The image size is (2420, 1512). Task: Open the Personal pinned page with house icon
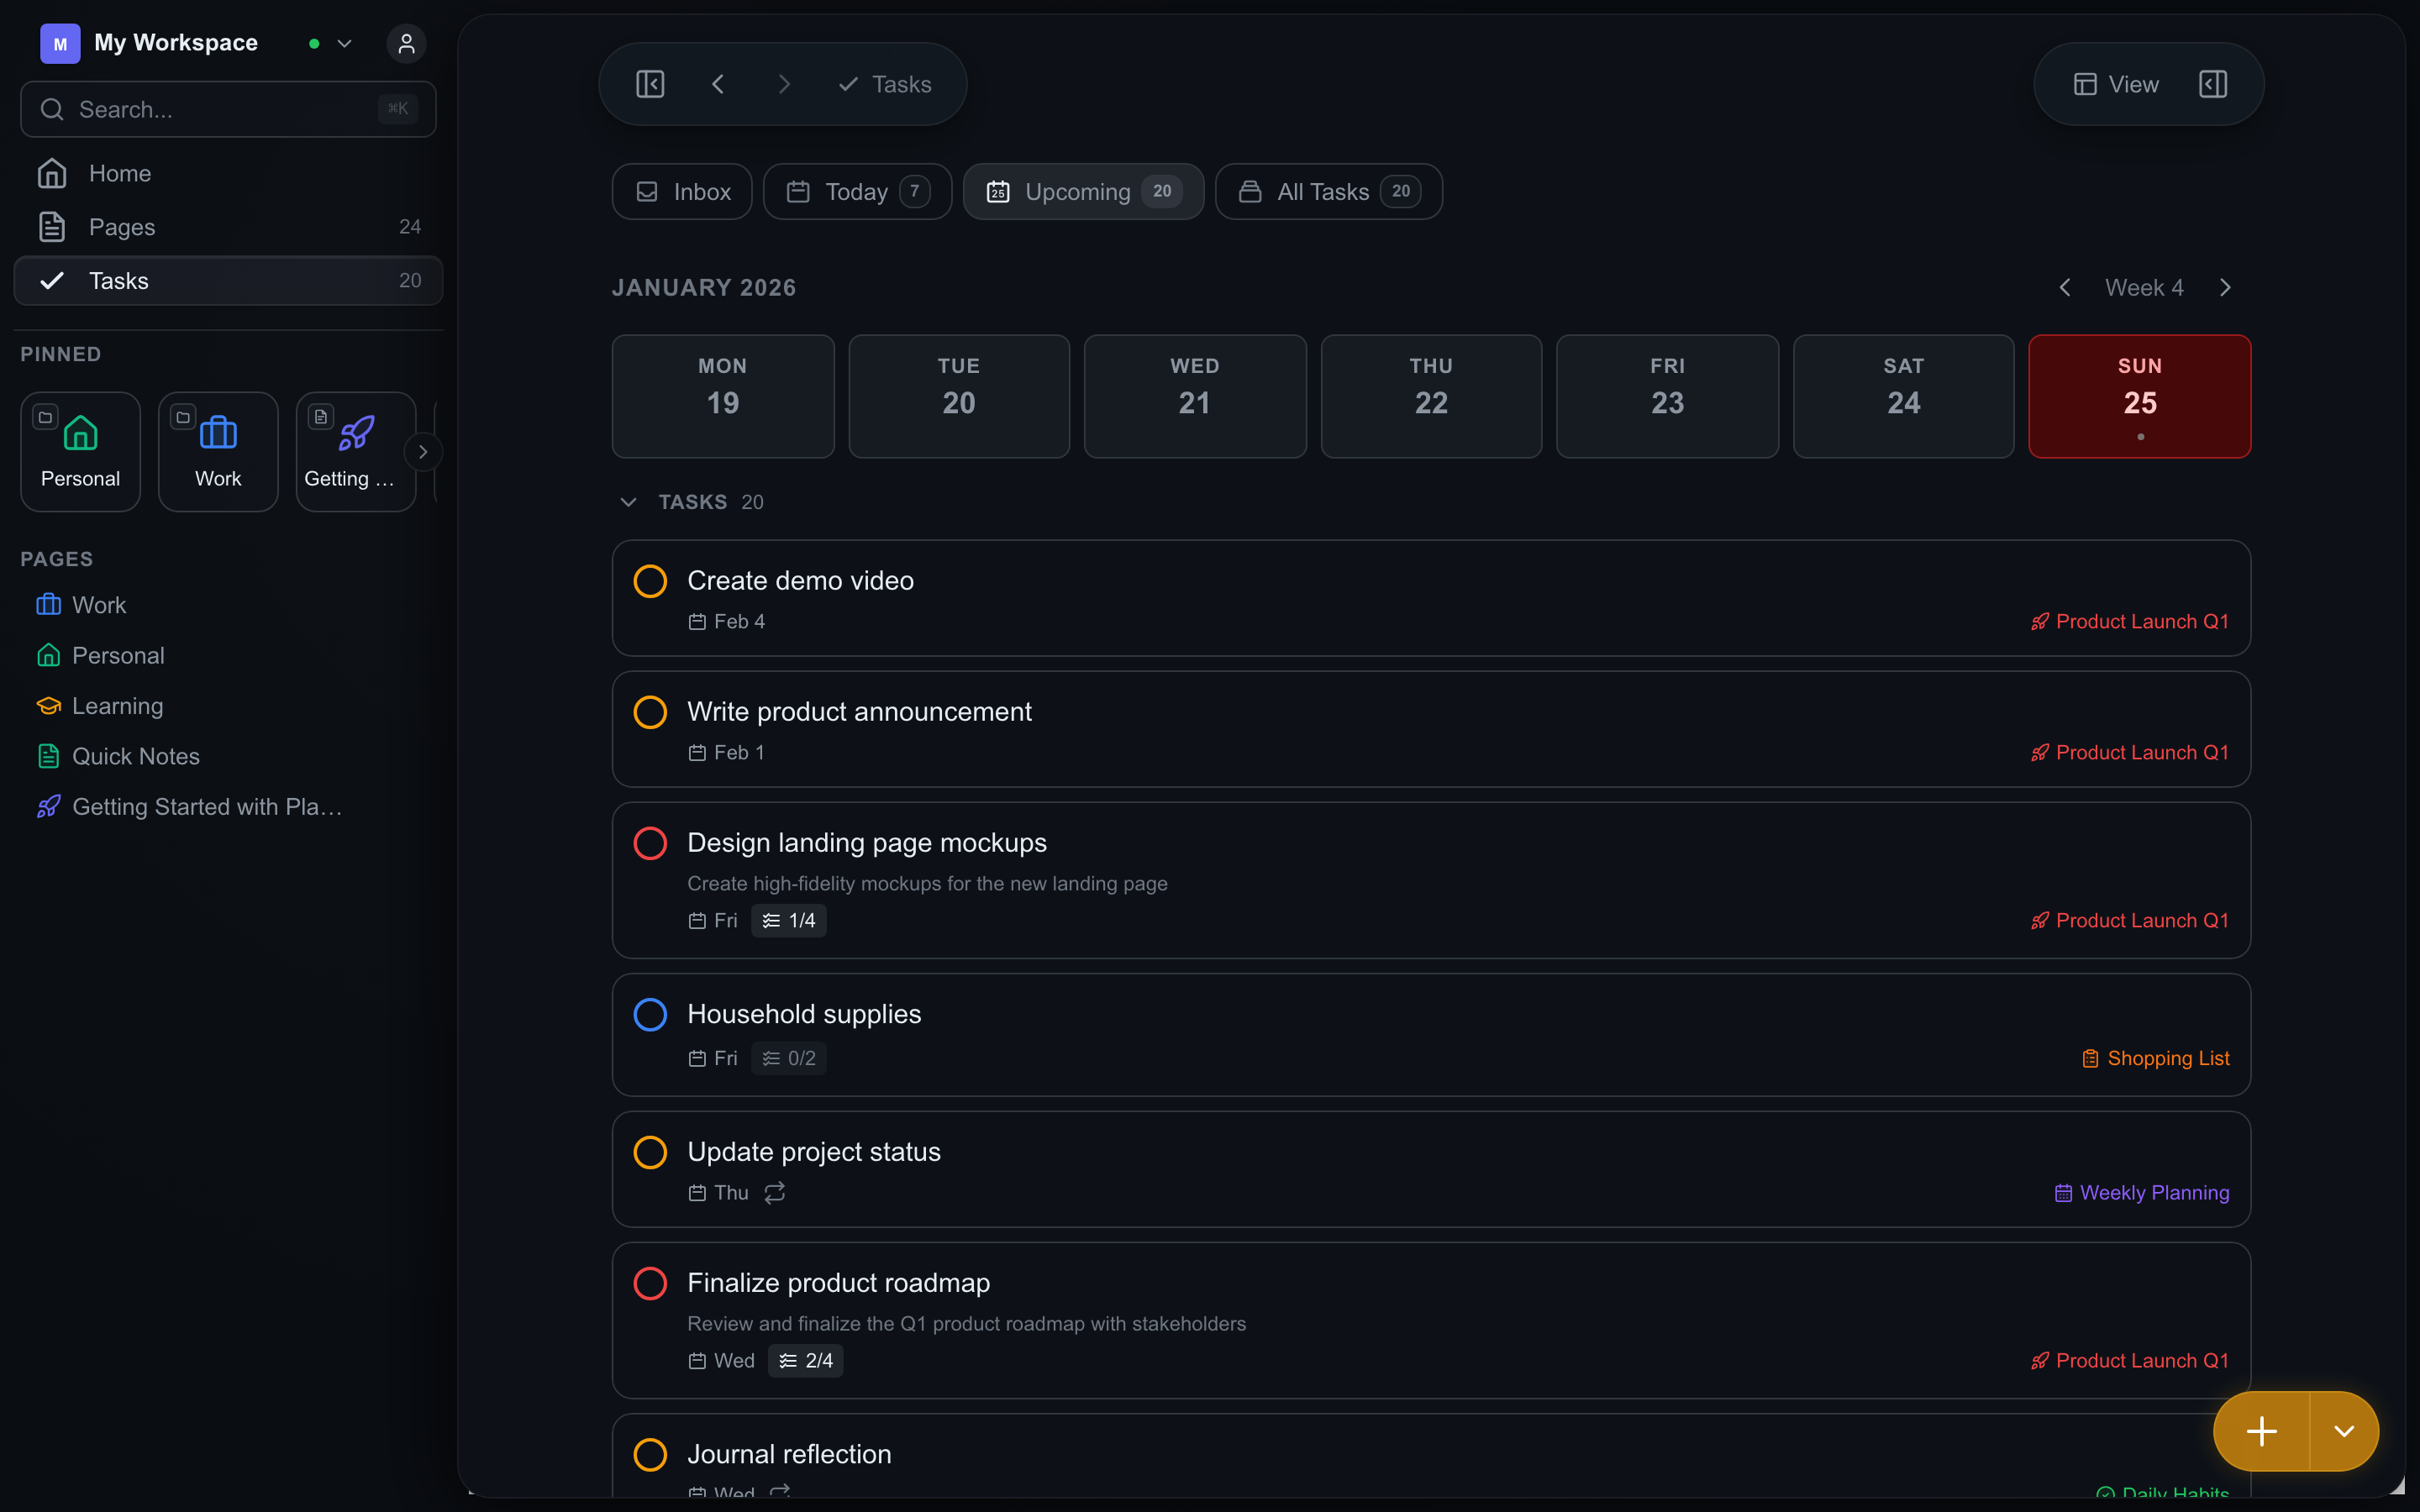[x=79, y=451]
